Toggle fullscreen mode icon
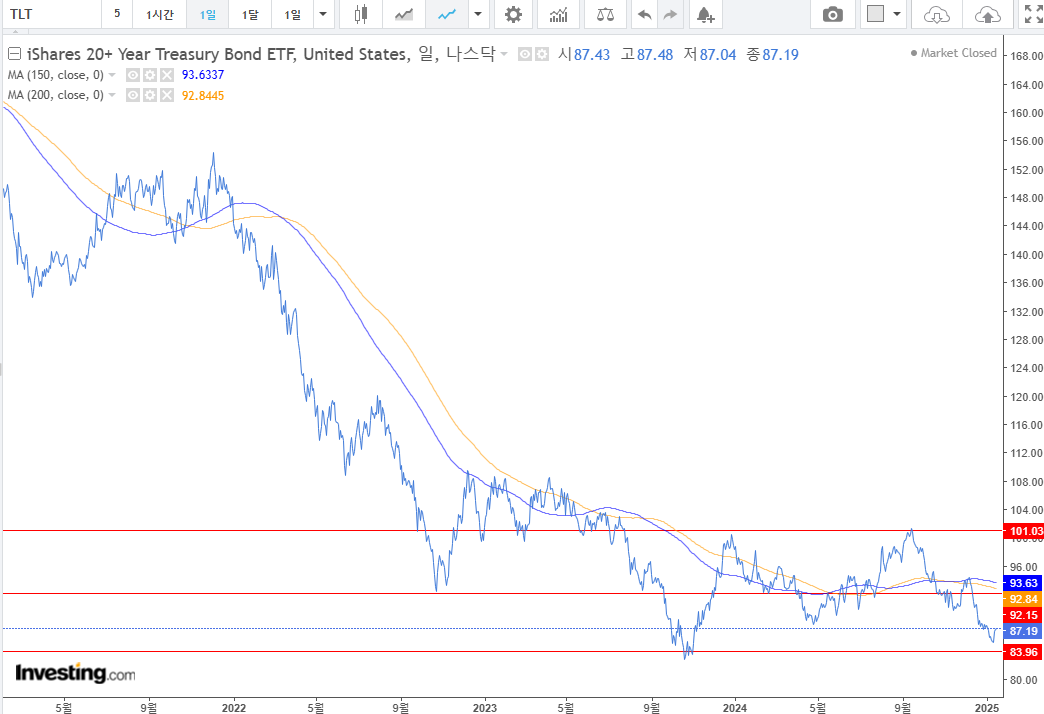The height and width of the screenshot is (714, 1044). pos(1033,14)
